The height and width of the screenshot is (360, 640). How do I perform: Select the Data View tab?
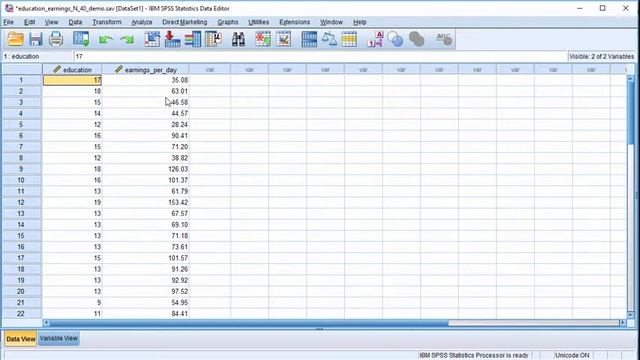[x=20, y=339]
